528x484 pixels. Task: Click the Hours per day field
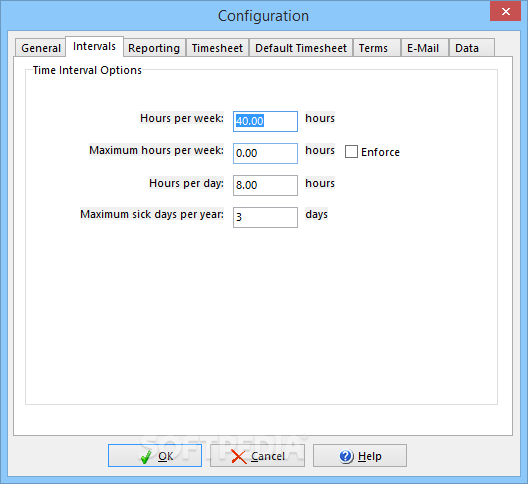click(265, 185)
